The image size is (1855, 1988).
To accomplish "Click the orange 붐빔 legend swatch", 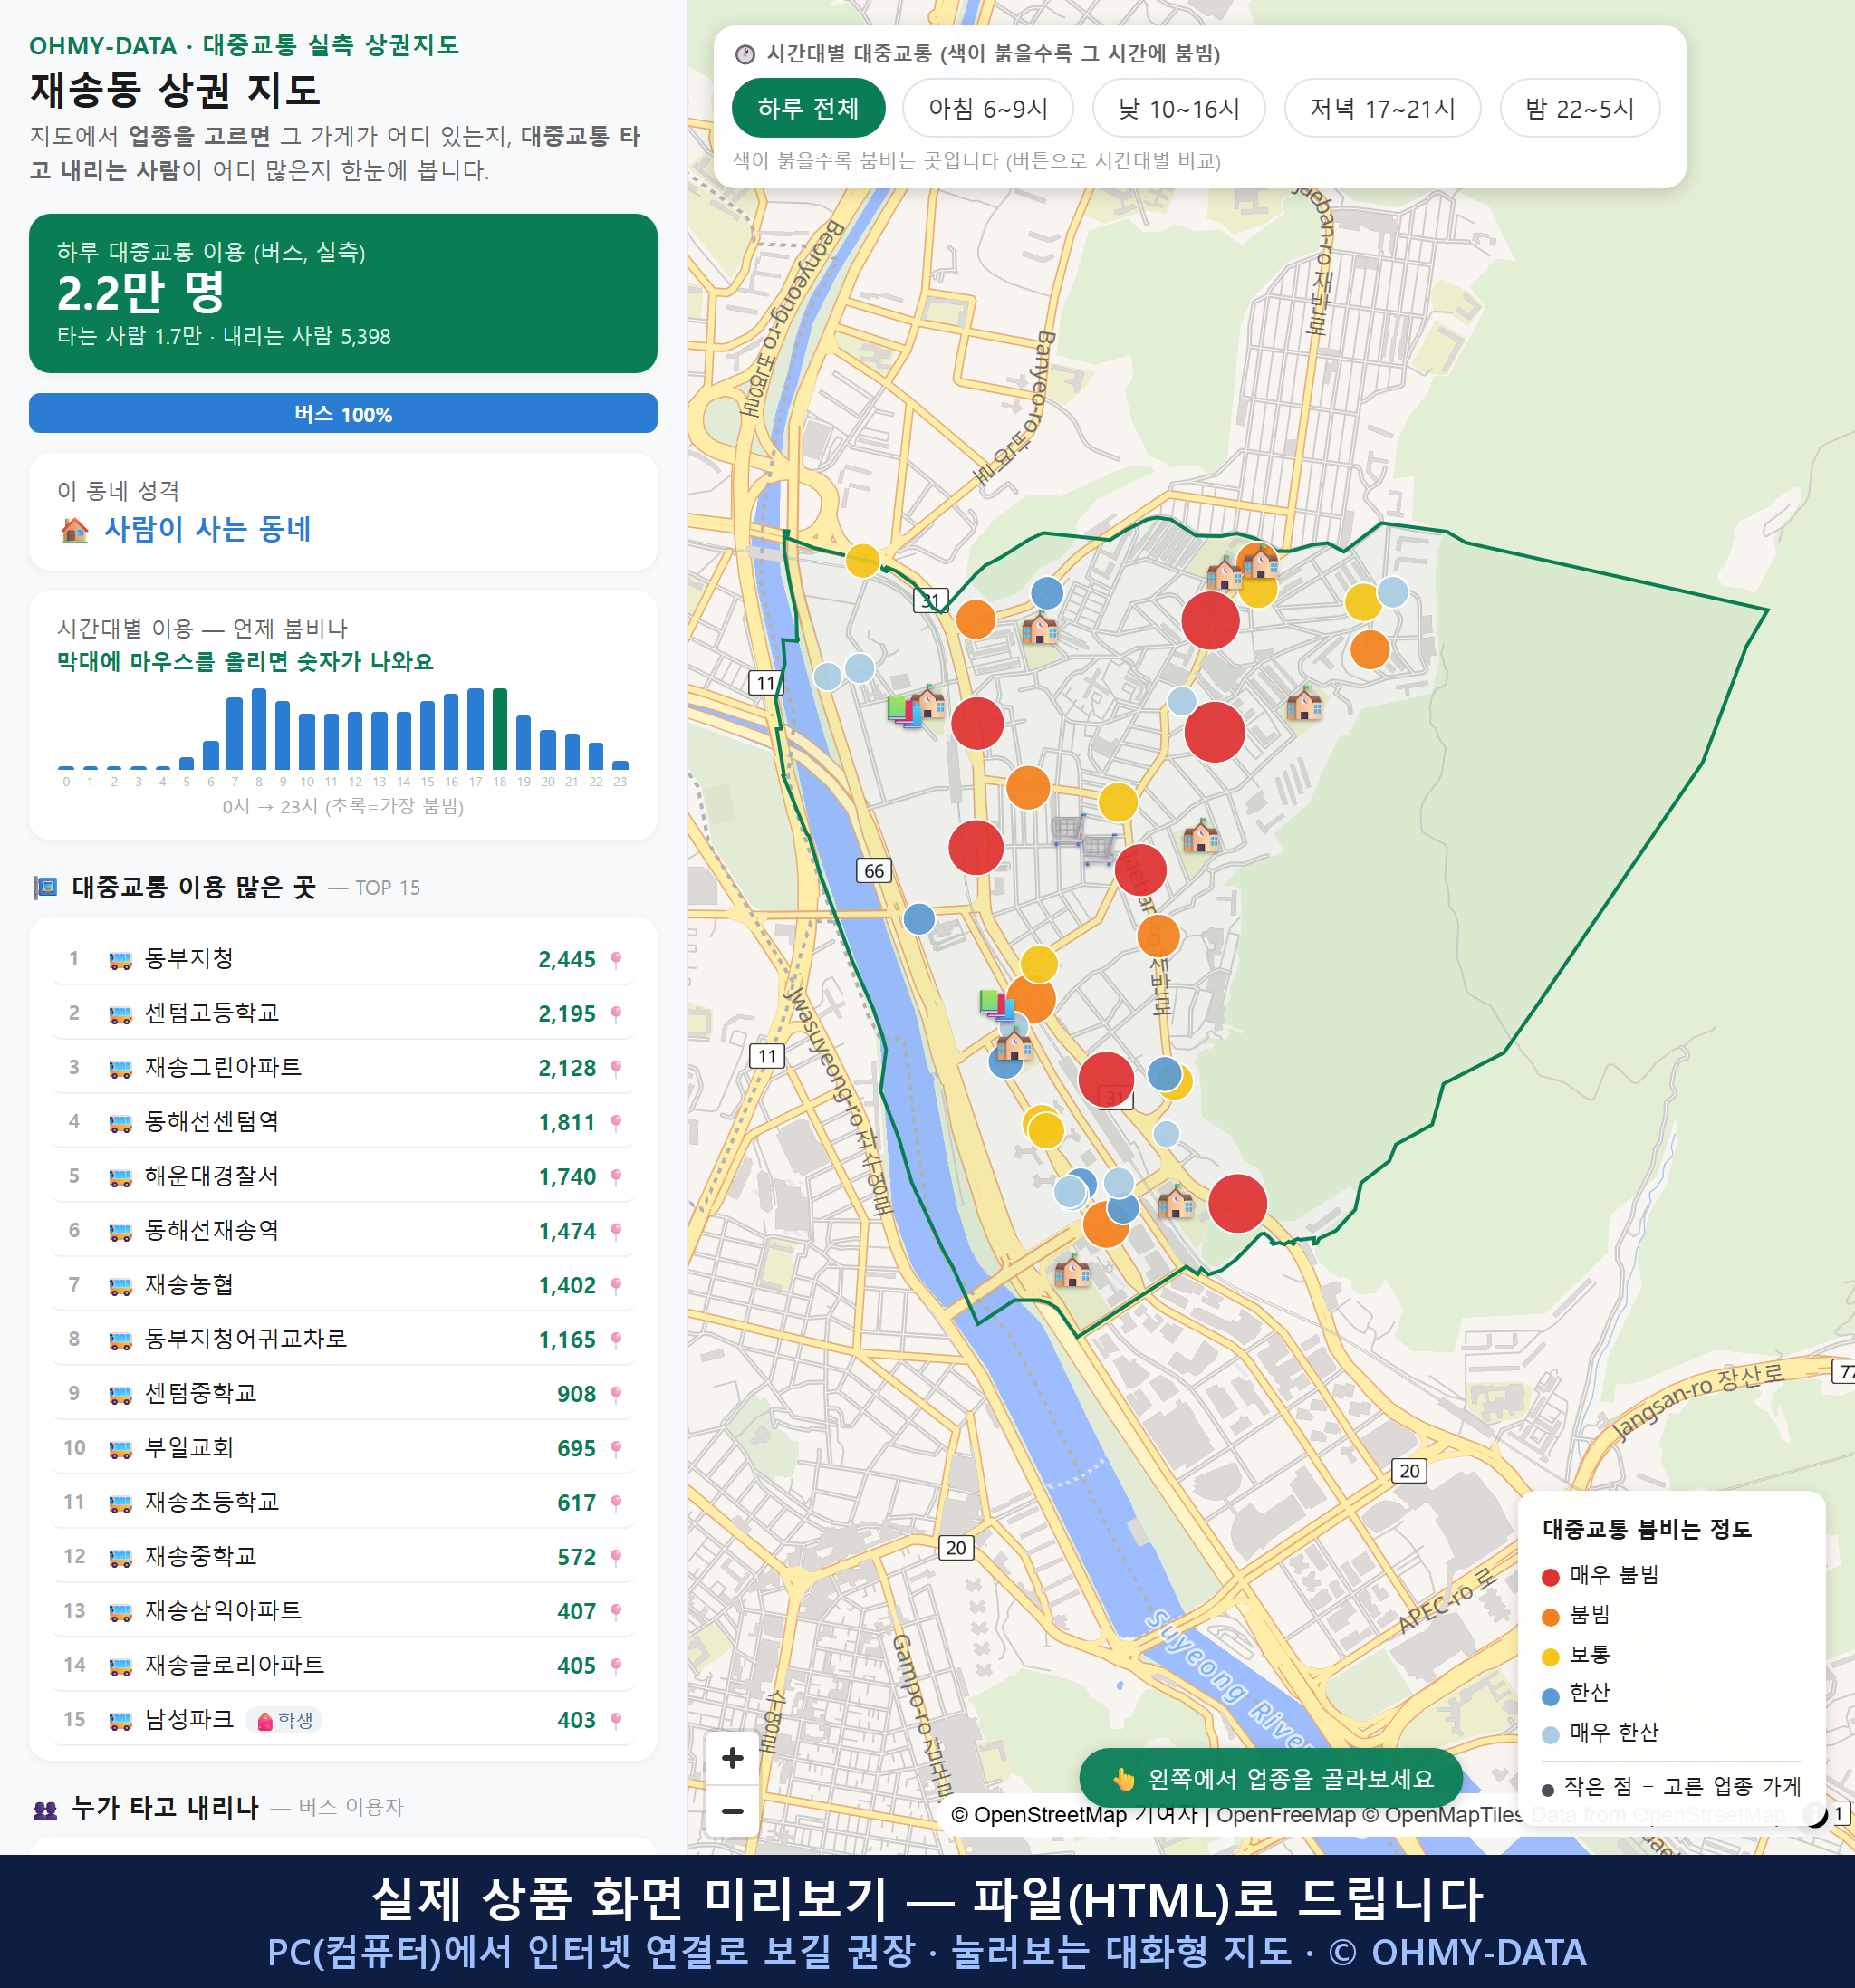I will click(x=1551, y=1617).
